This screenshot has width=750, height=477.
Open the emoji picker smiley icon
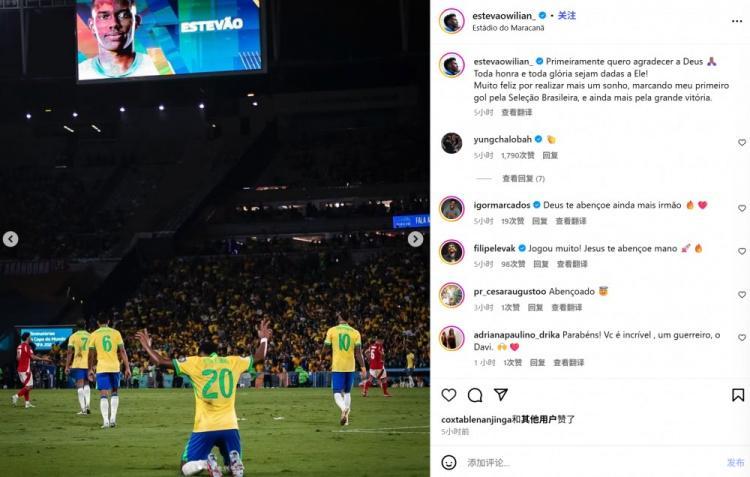click(449, 462)
